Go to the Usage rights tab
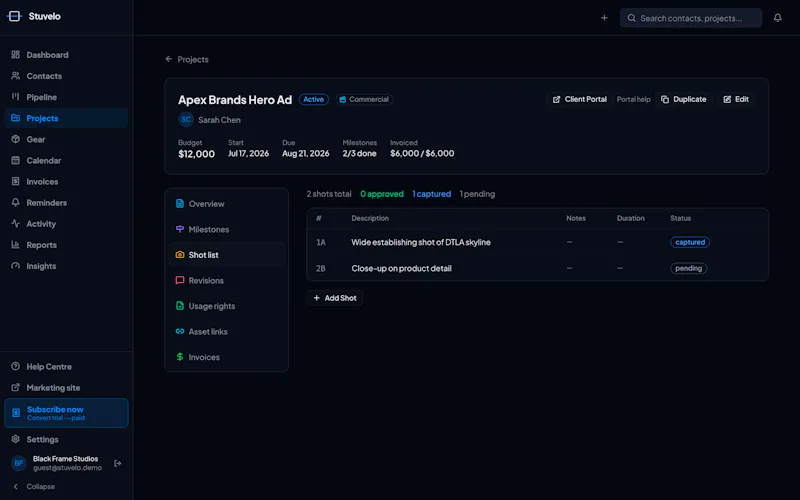This screenshot has height=500, width=800. point(227,306)
